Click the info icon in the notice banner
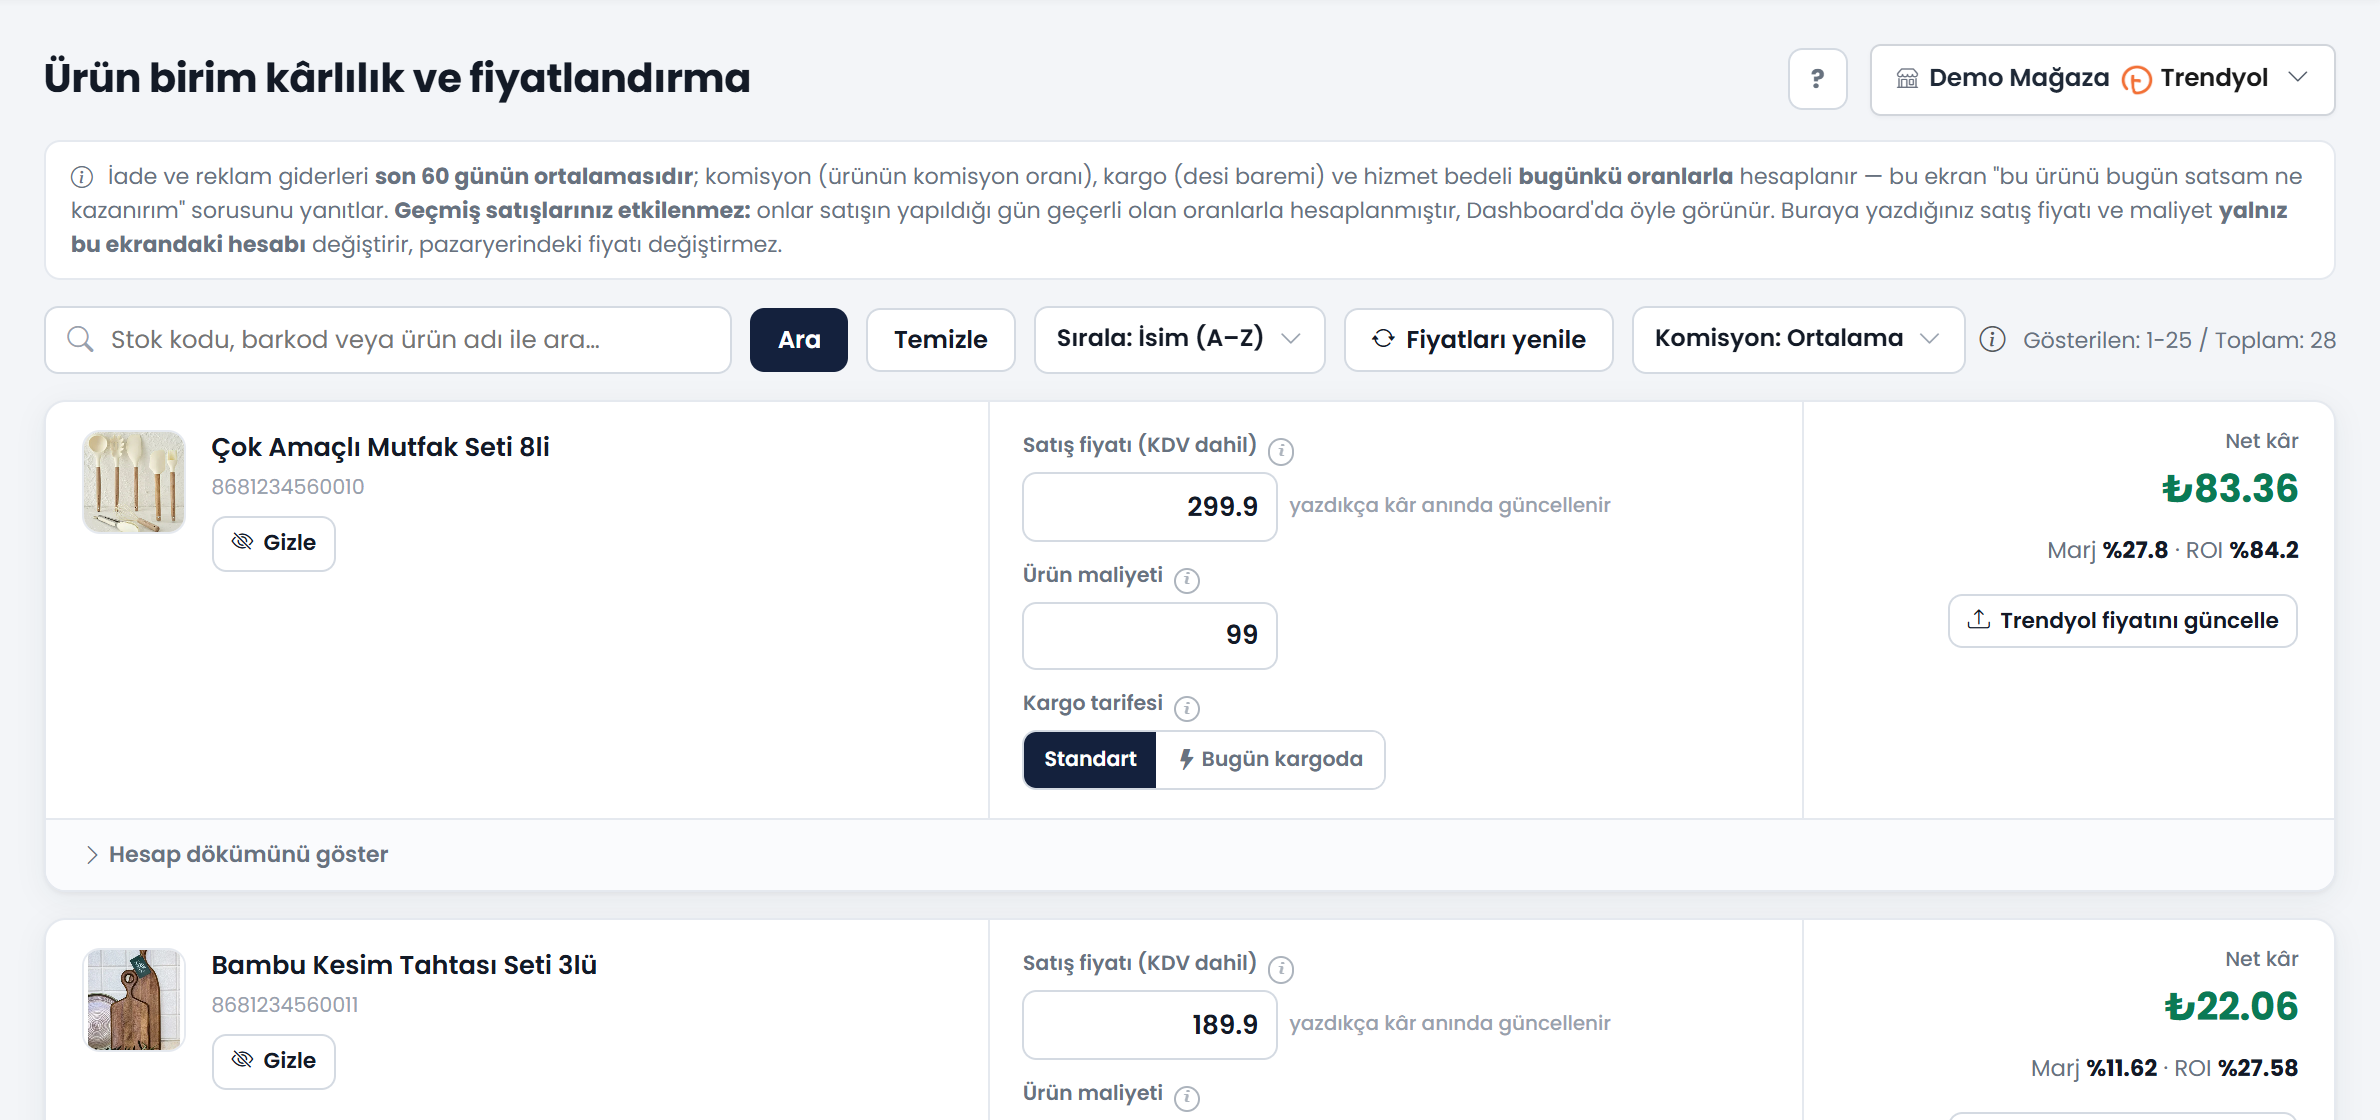 (x=82, y=177)
